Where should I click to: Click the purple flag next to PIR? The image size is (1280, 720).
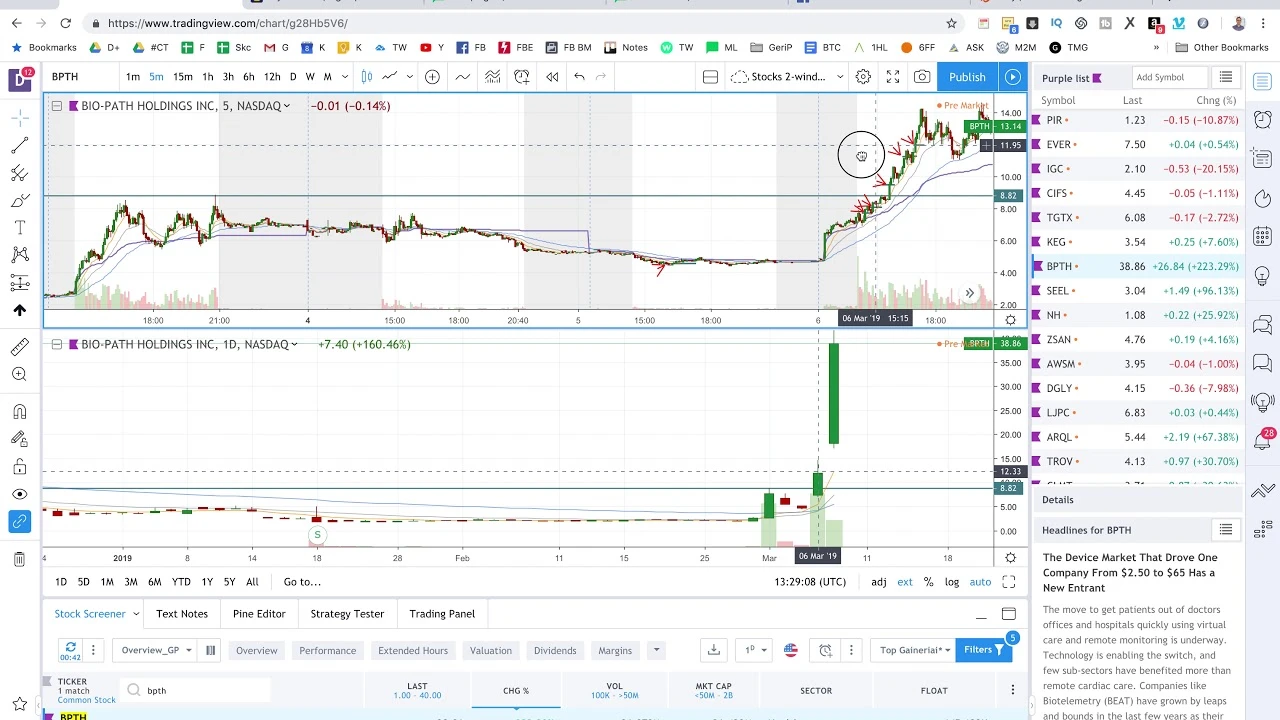1038,120
